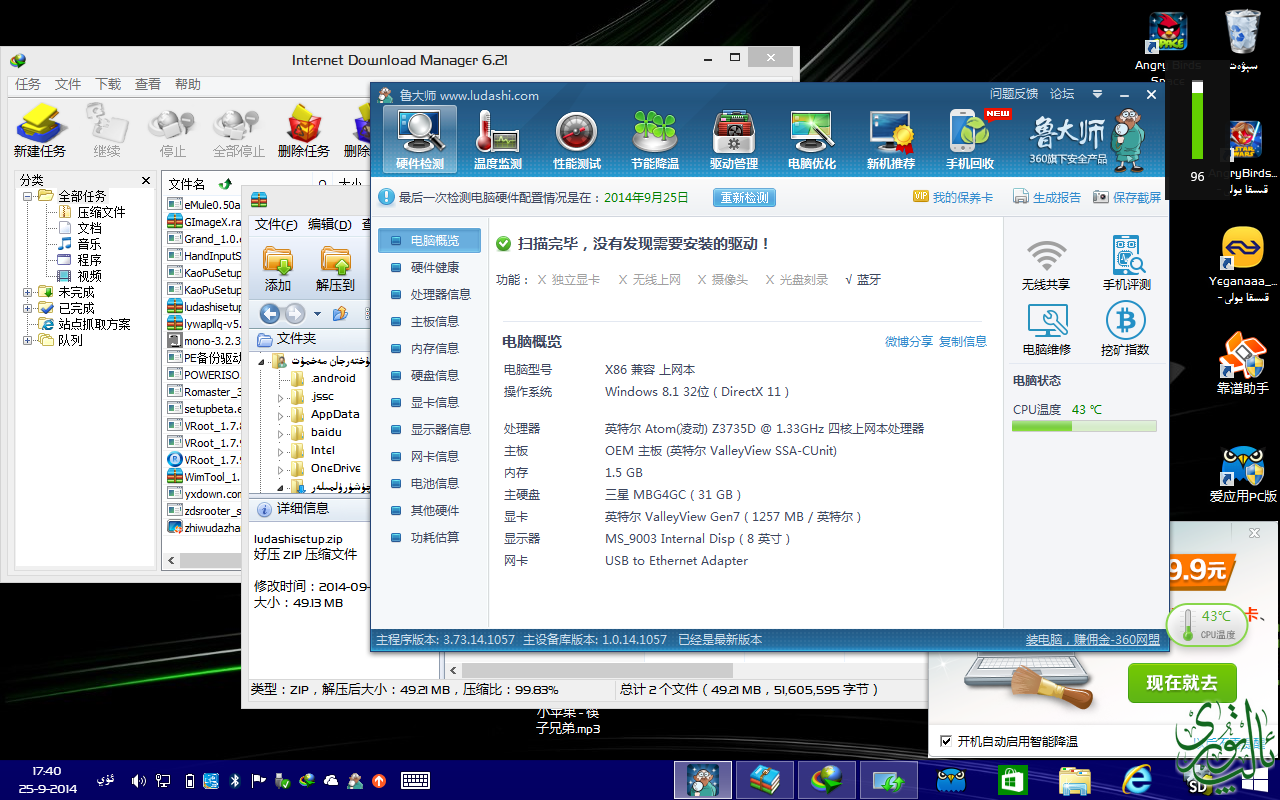Click 现在就去 green button in popup
This screenshot has height=800, width=1280.
tap(1182, 684)
